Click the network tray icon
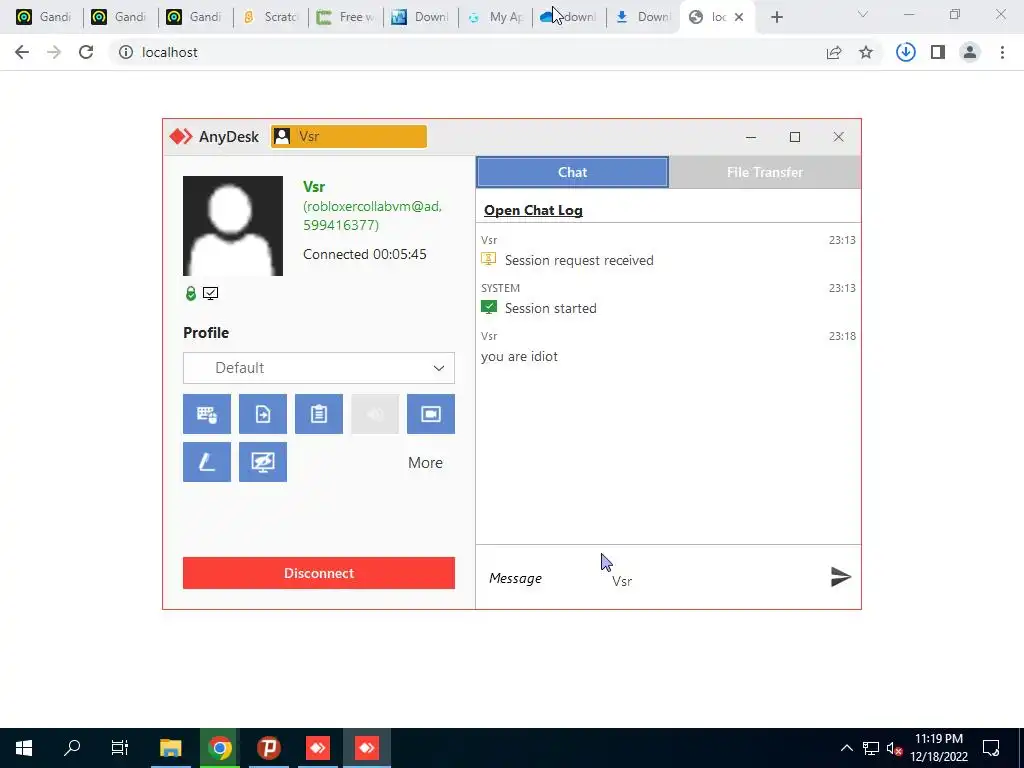Screen dimensions: 1024x768 coord(871,748)
